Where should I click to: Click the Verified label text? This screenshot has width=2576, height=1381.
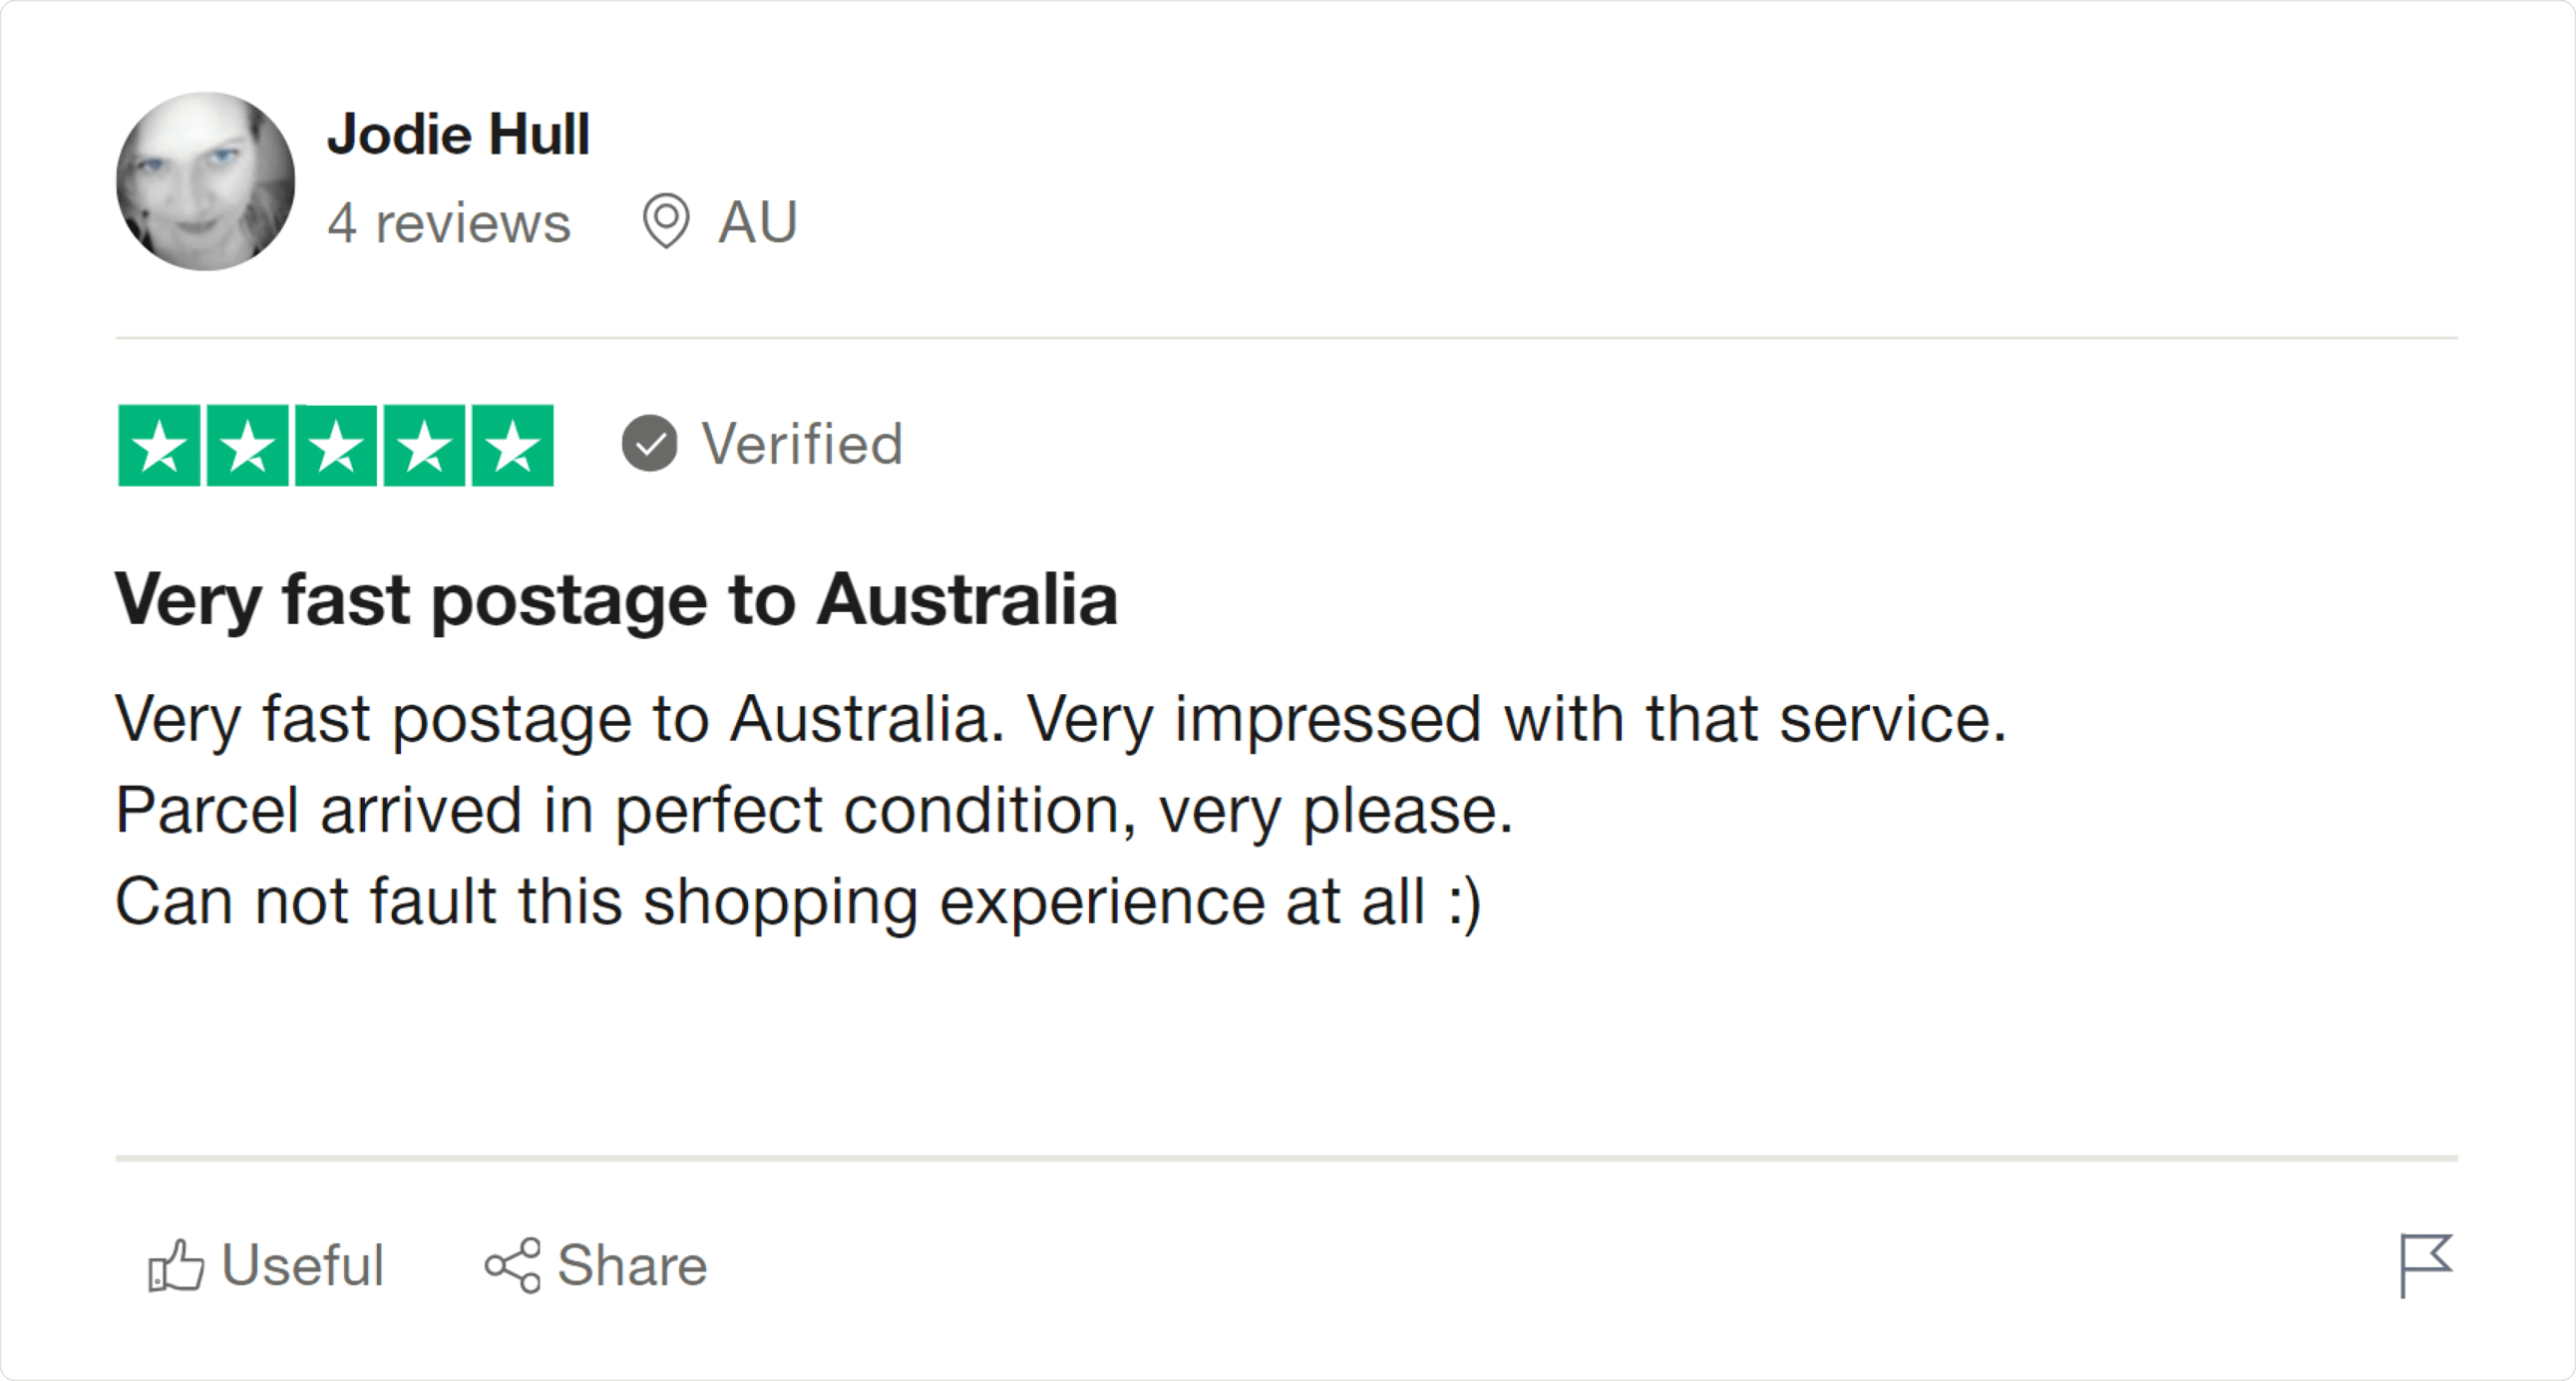tap(802, 444)
